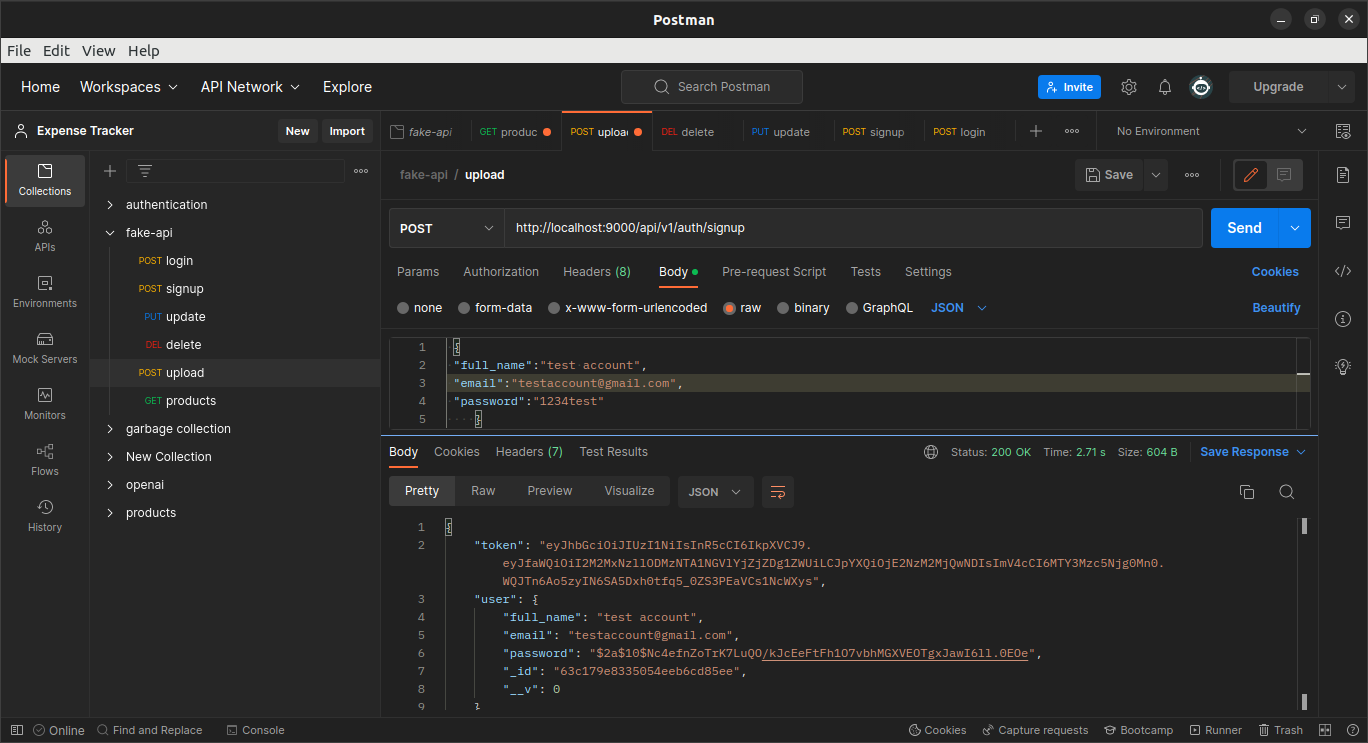The image size is (1368, 743).
Task: Add a new request tab with plus
Action: pyautogui.click(x=1036, y=131)
